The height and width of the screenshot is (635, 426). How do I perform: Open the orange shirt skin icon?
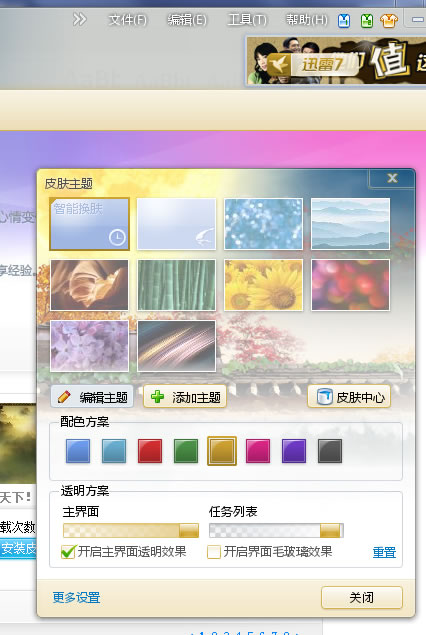click(389, 20)
